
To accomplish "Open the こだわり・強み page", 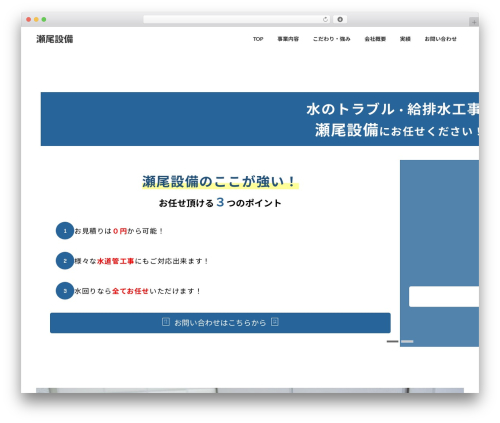I will [331, 39].
